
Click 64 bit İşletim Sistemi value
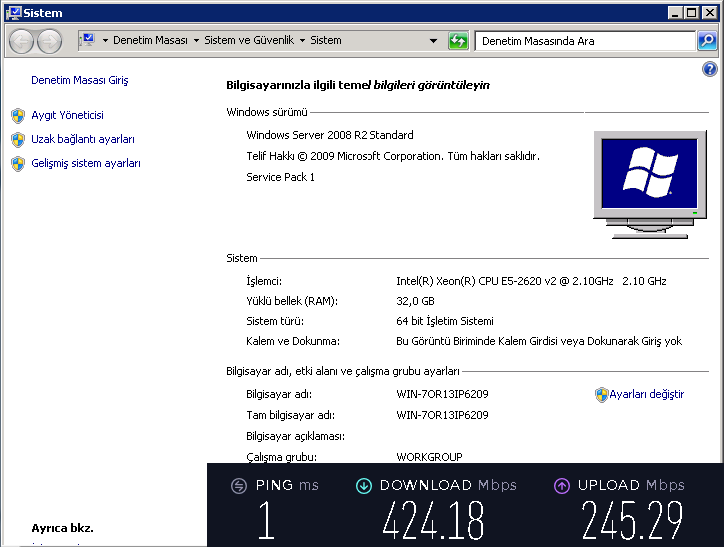coord(445,321)
